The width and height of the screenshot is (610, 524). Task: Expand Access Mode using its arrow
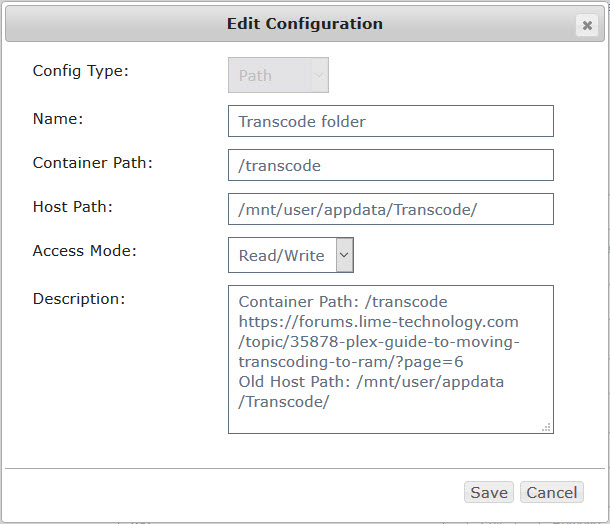pyautogui.click(x=344, y=255)
